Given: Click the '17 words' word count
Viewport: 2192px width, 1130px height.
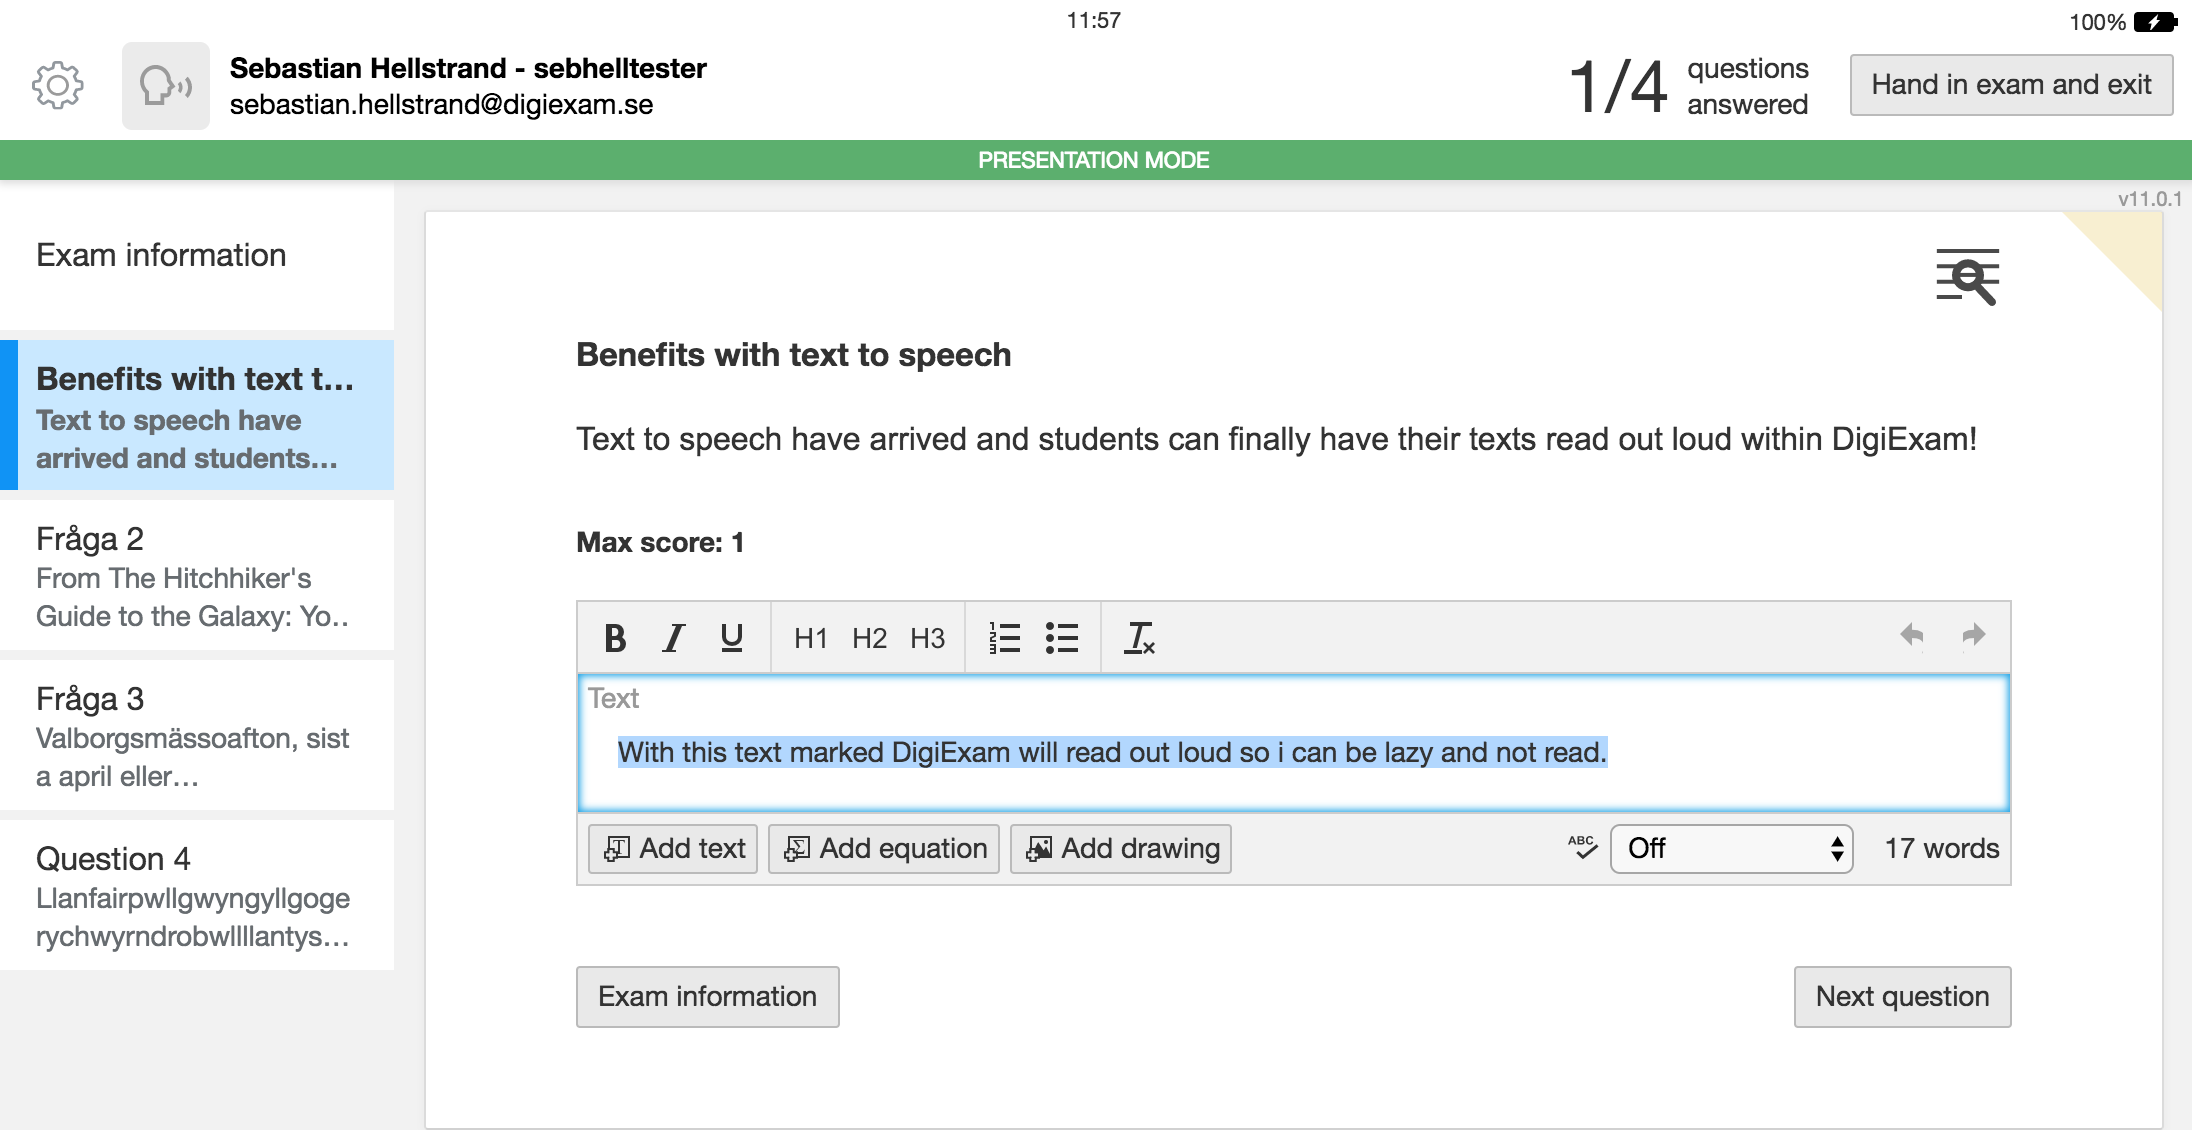Looking at the screenshot, I should pyautogui.click(x=1942, y=849).
